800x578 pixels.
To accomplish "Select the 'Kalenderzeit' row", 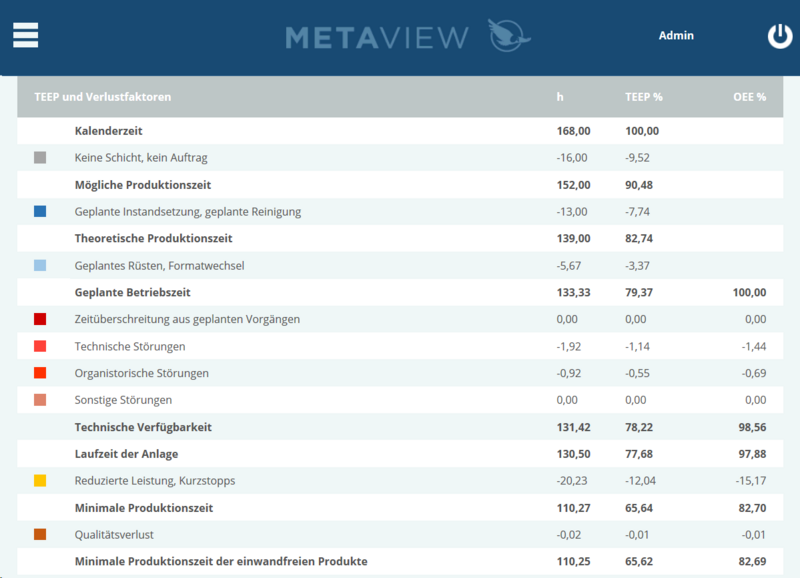I will pyautogui.click(x=108, y=130).
